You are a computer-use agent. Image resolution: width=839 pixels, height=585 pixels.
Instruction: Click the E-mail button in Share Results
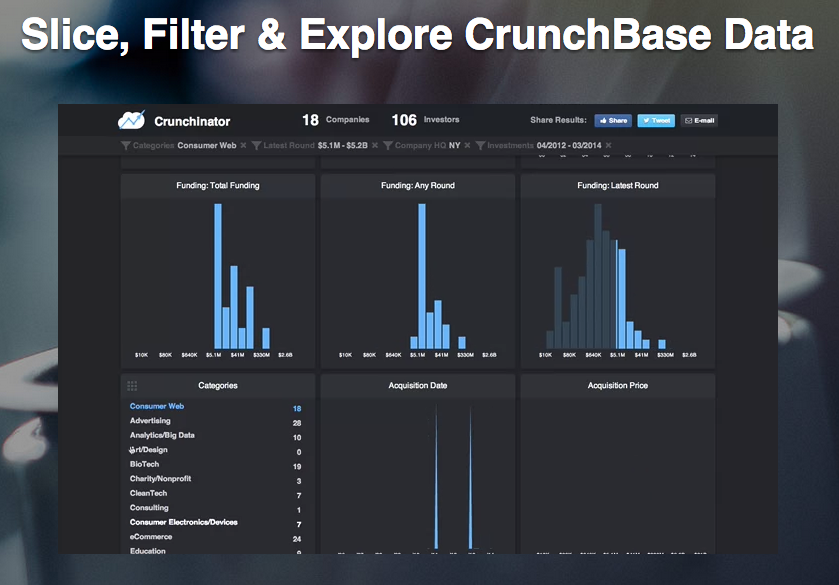[699, 120]
